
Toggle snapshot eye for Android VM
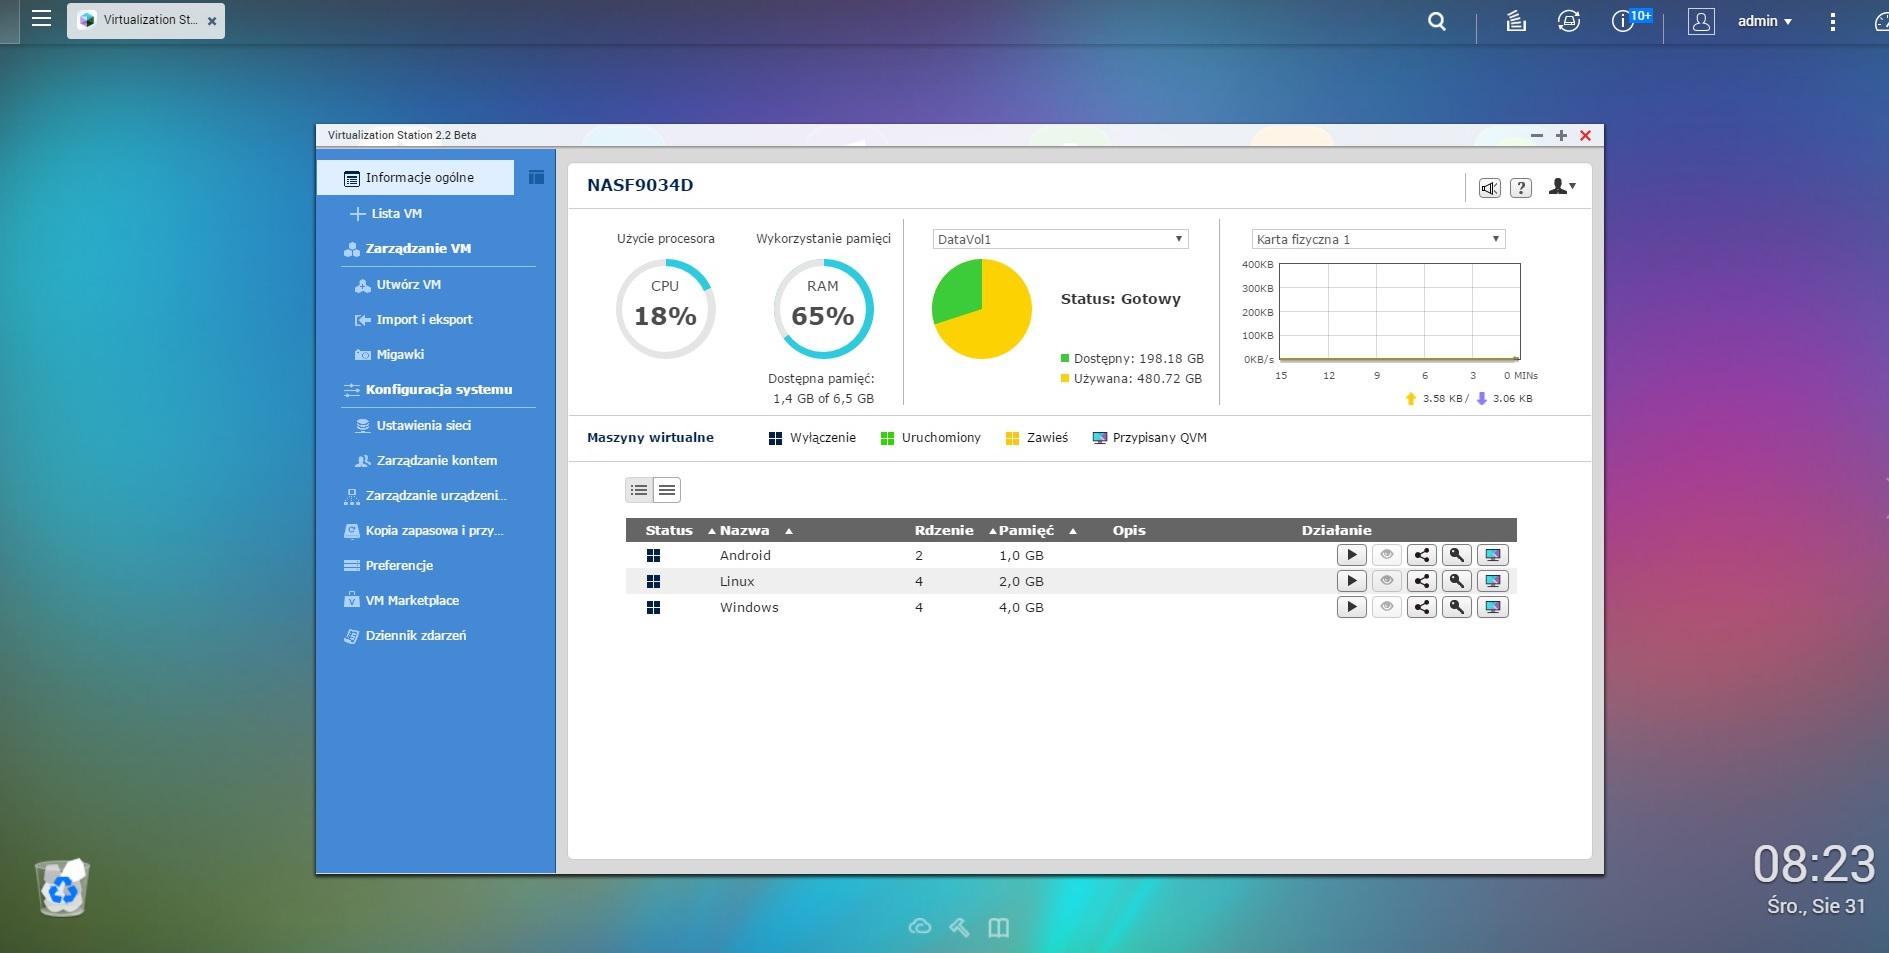pos(1386,555)
